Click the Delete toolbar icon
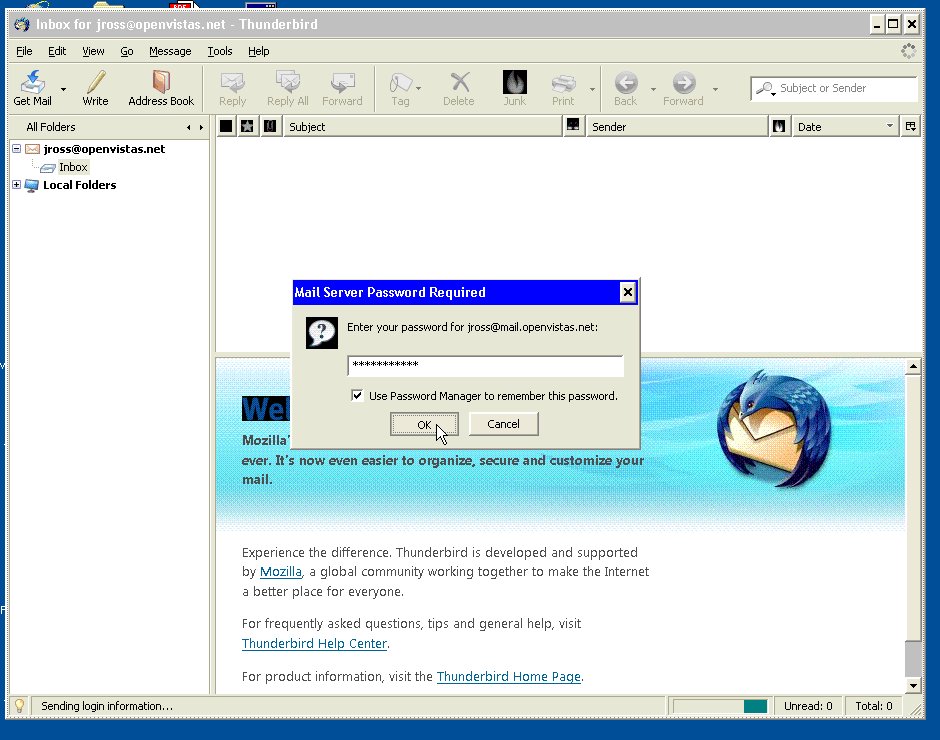This screenshot has height=740, width=940. point(459,82)
